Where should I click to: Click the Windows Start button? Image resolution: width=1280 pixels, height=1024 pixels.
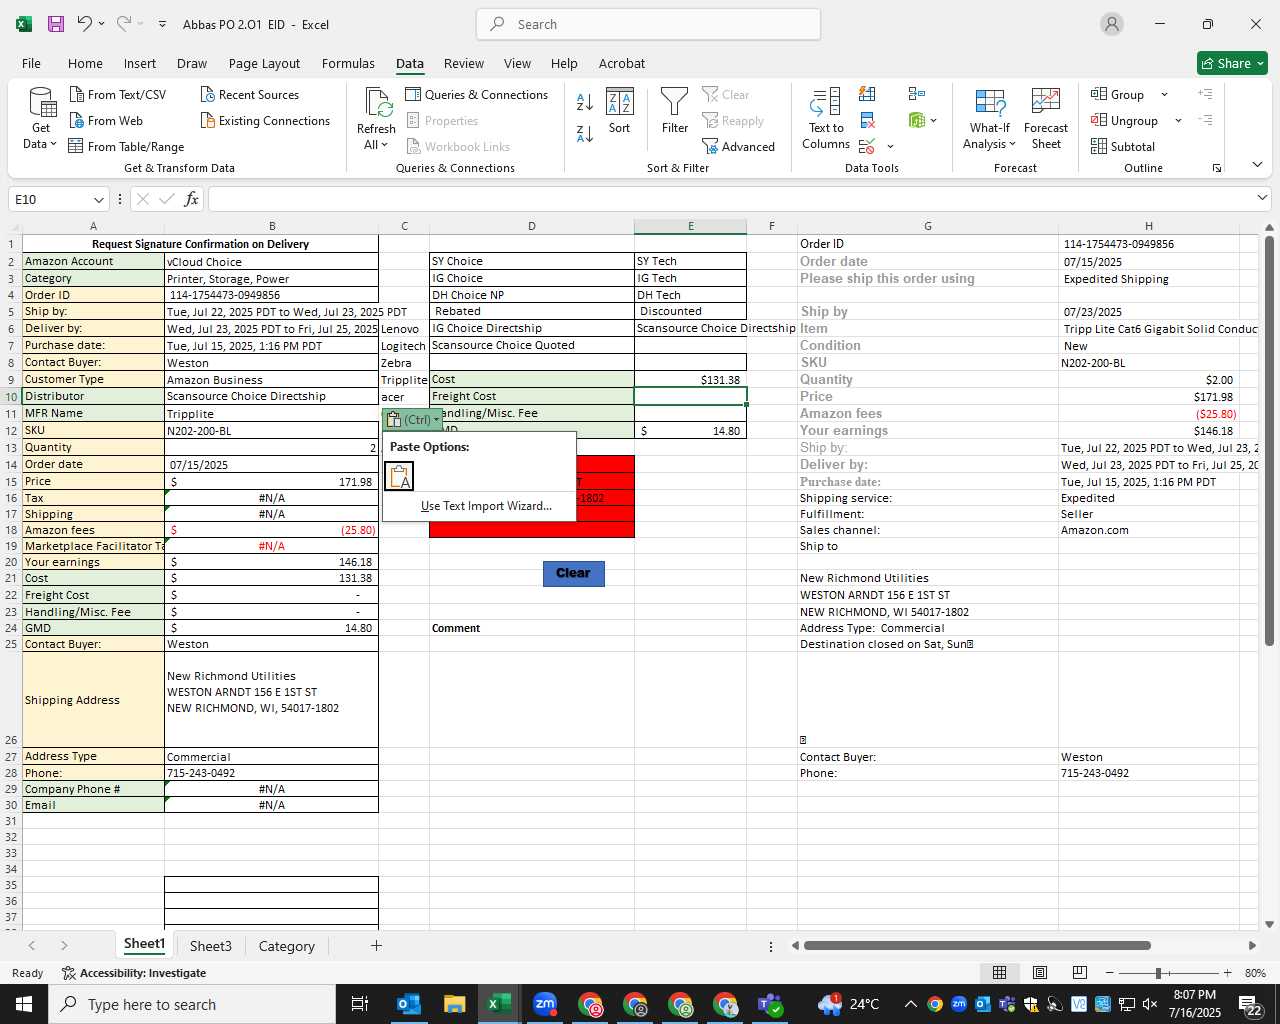pos(24,1004)
